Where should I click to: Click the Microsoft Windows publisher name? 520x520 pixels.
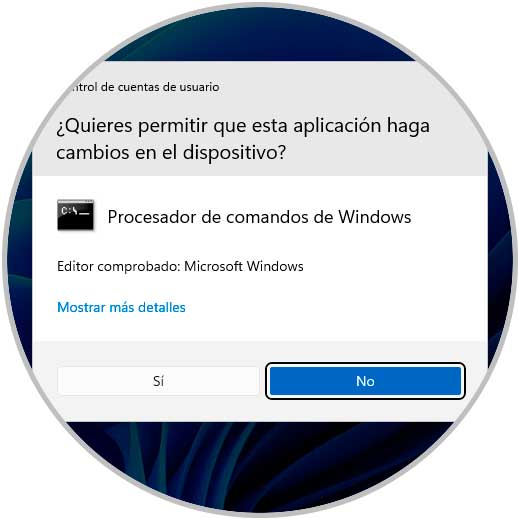pos(244,266)
